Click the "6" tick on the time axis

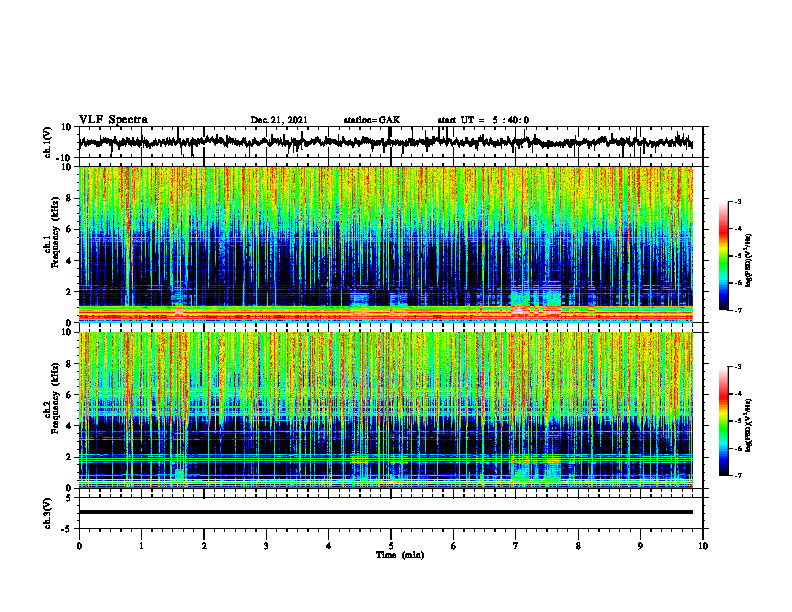click(454, 546)
